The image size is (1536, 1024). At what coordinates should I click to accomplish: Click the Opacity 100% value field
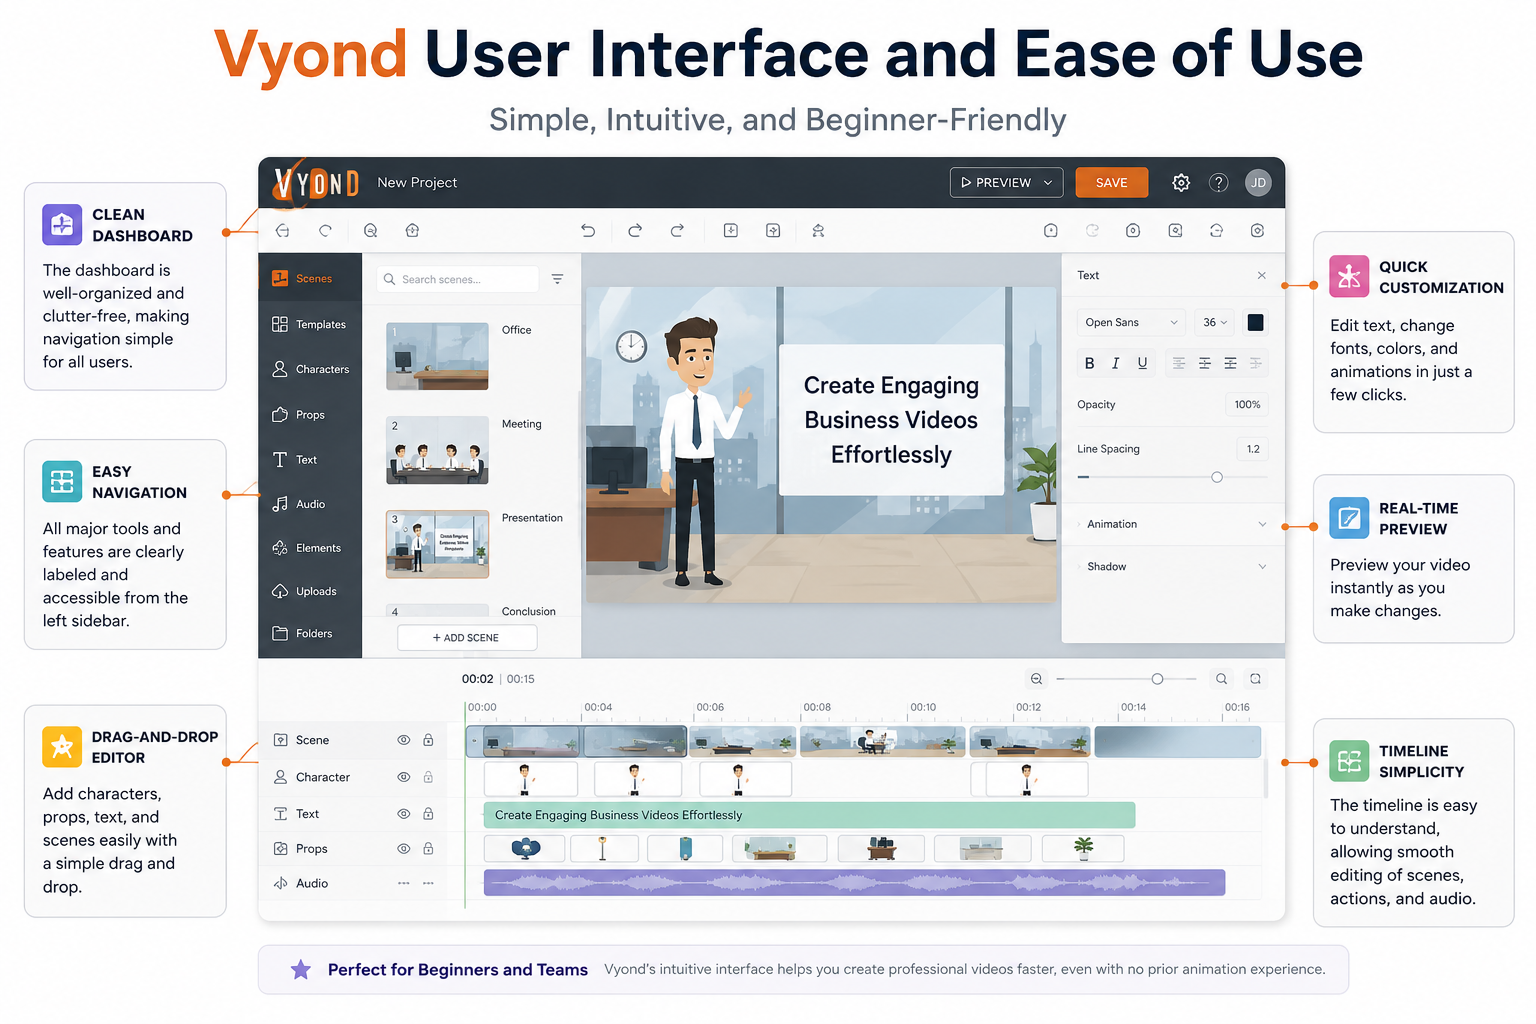click(1247, 405)
